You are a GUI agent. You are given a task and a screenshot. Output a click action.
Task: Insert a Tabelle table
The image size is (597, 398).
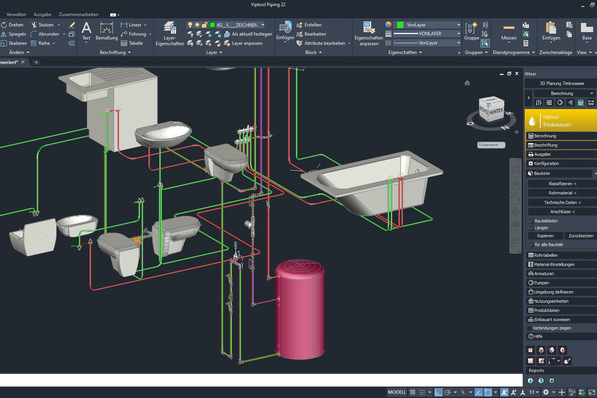(x=132, y=43)
